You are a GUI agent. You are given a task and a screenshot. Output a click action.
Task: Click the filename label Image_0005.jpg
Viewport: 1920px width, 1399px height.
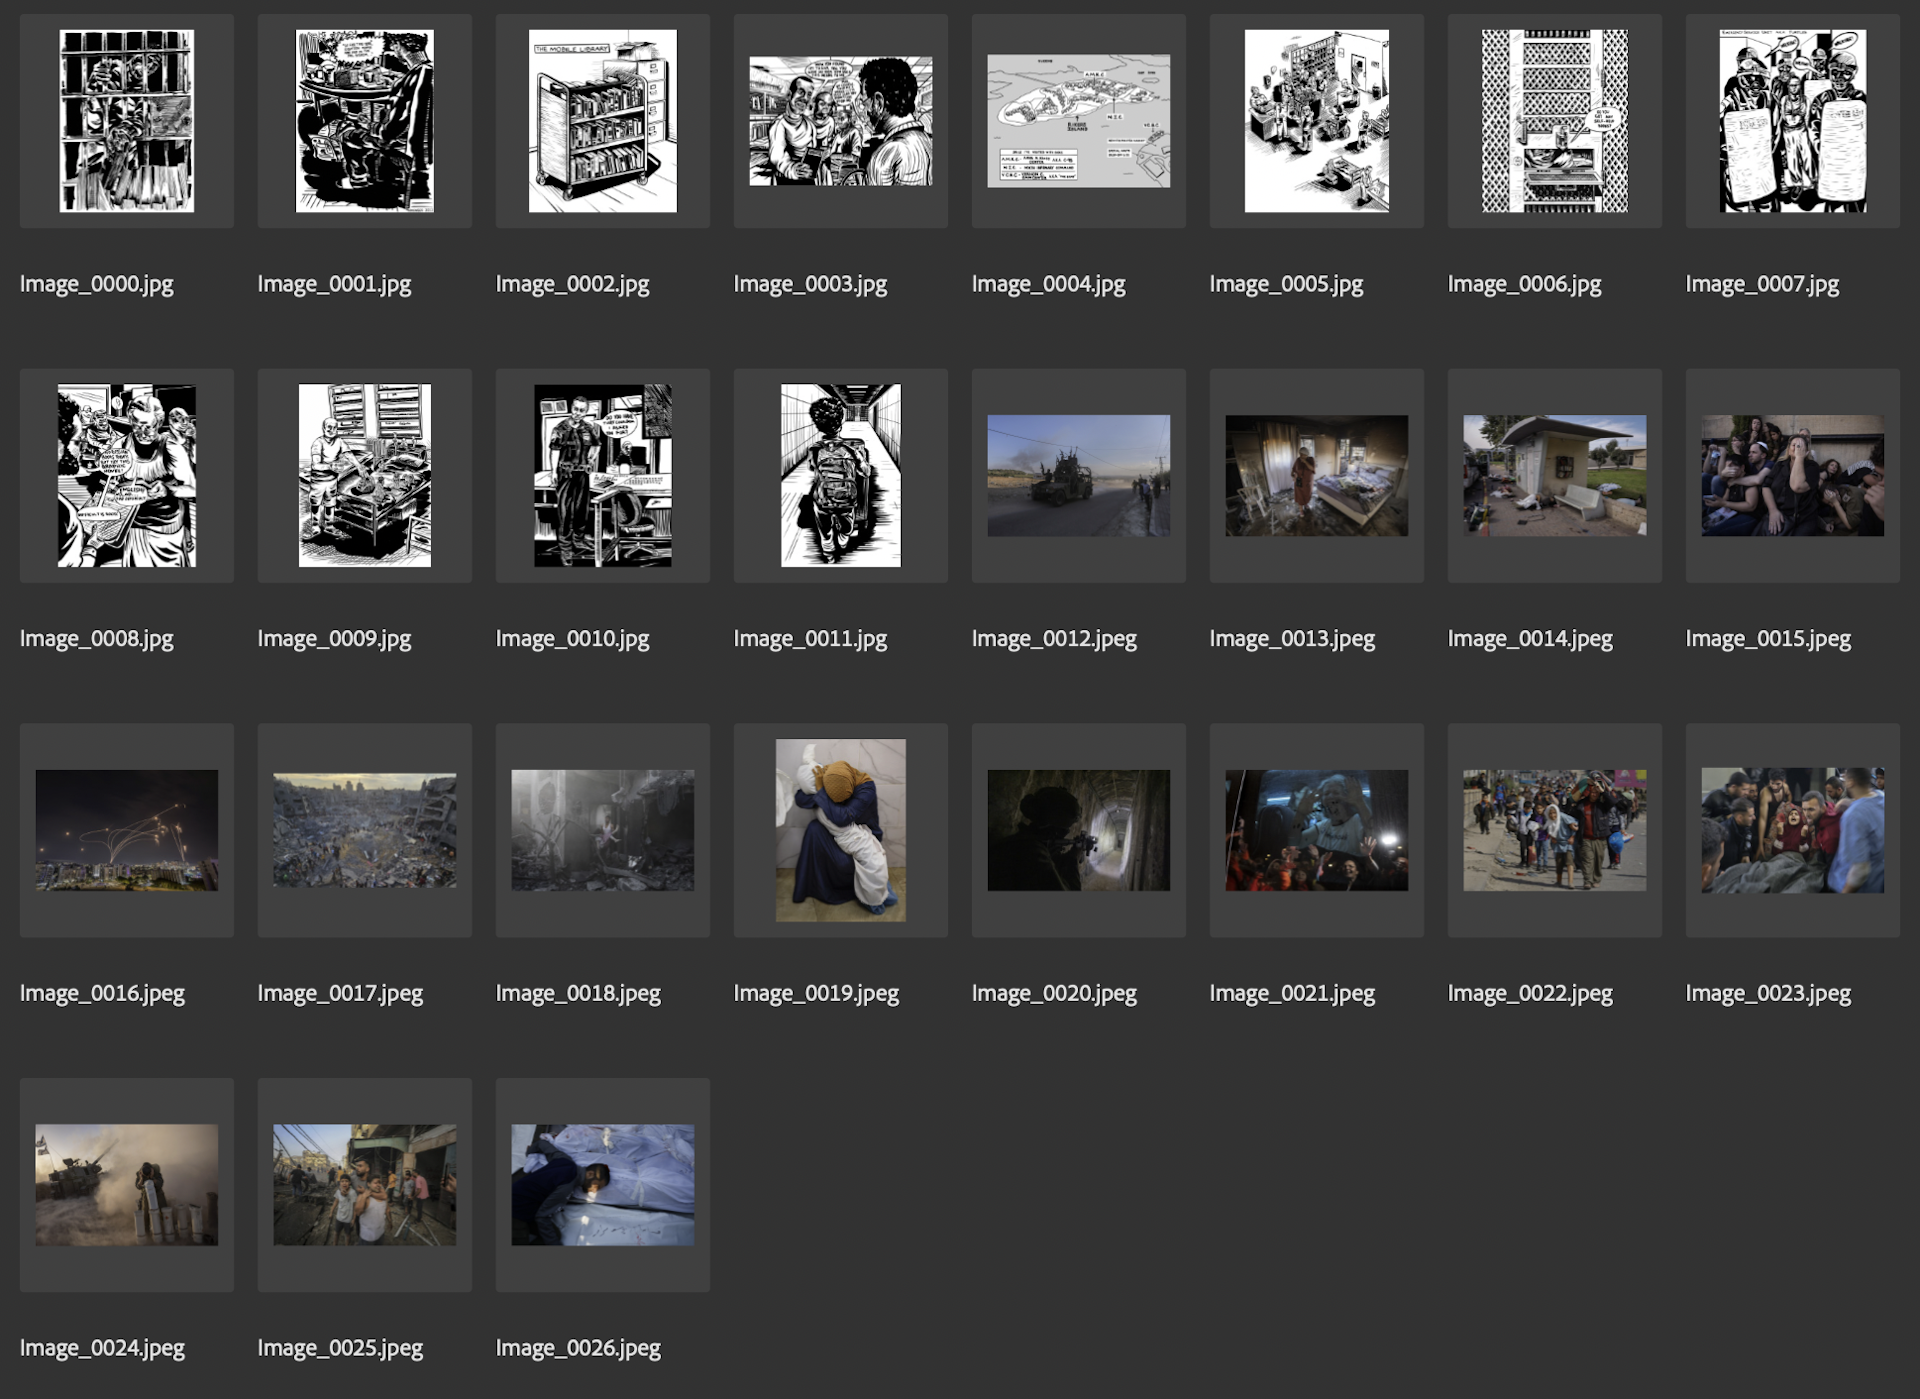coord(1286,284)
